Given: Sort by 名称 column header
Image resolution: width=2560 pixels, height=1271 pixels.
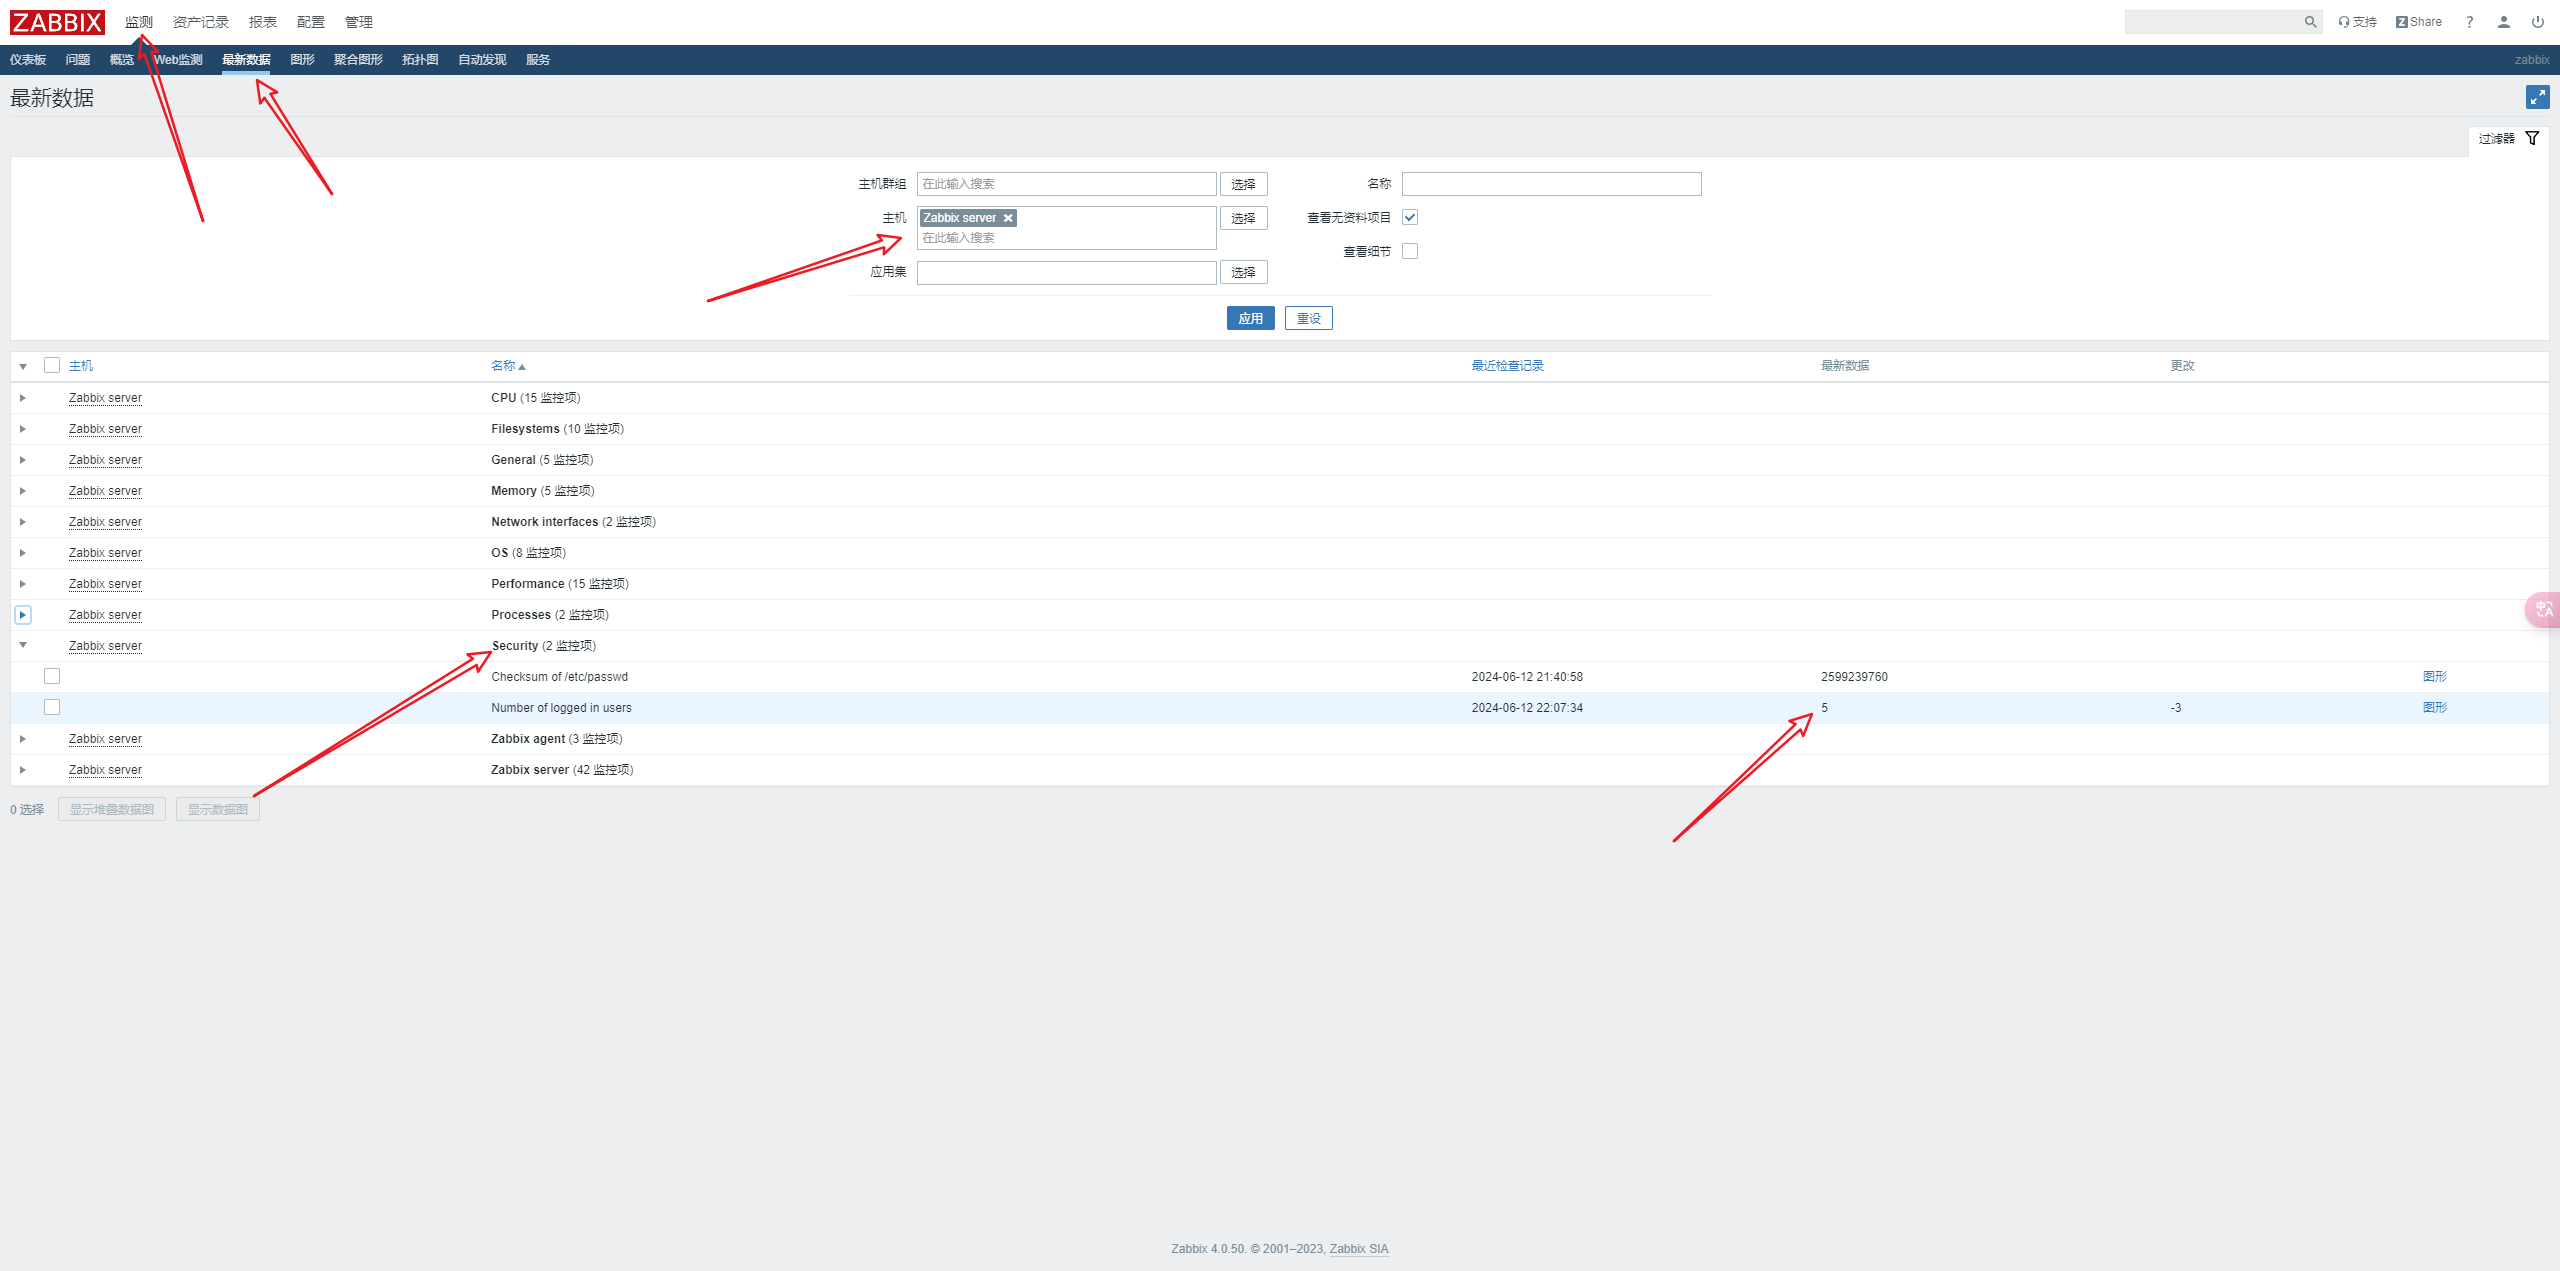Looking at the screenshot, I should click(508, 366).
